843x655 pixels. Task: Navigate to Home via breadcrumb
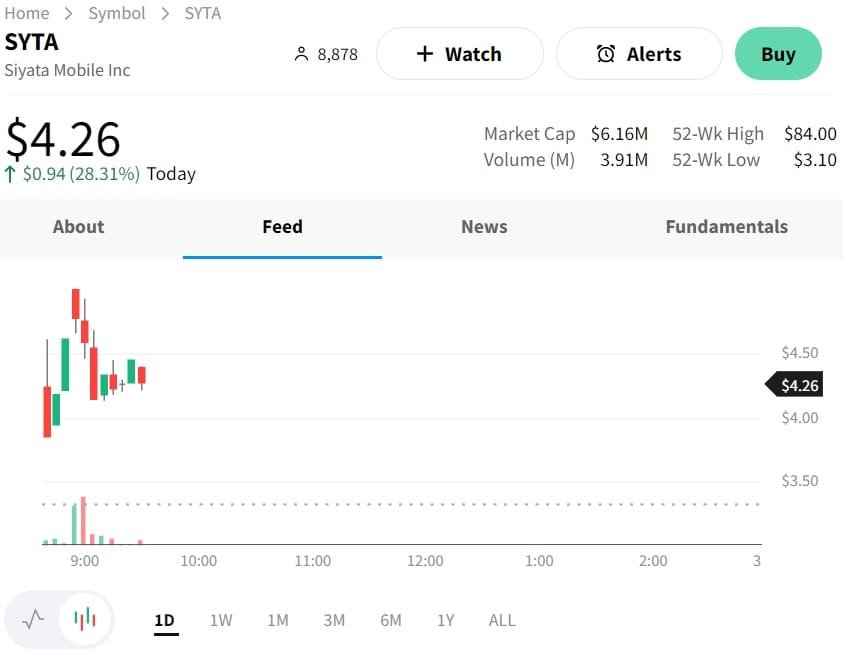click(x=27, y=13)
